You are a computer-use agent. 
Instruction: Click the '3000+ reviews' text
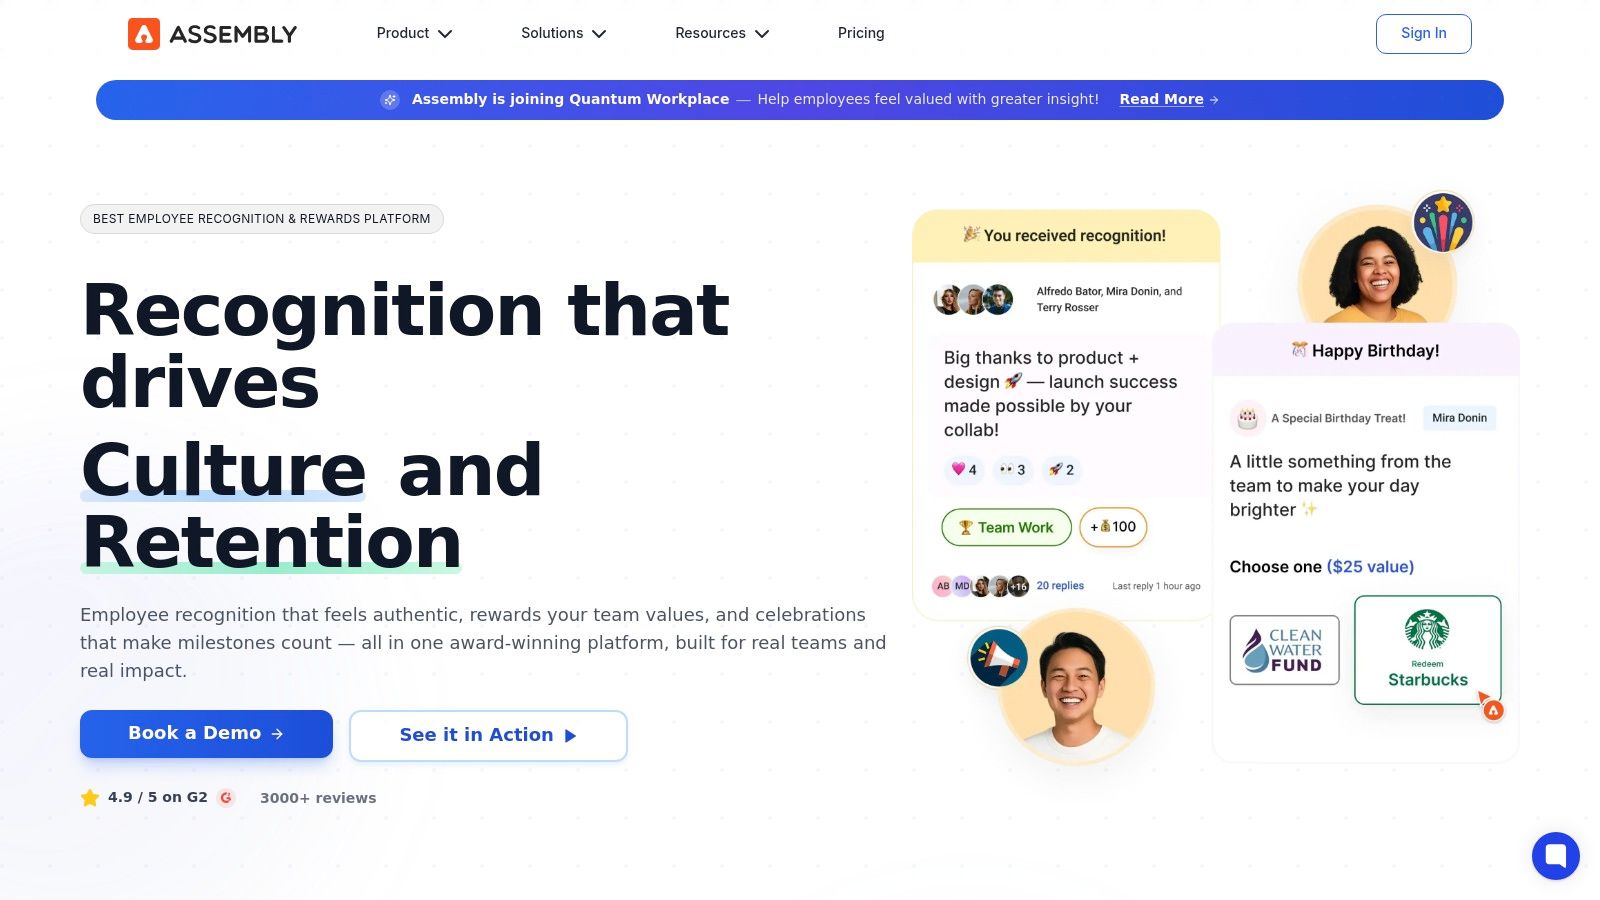click(318, 798)
